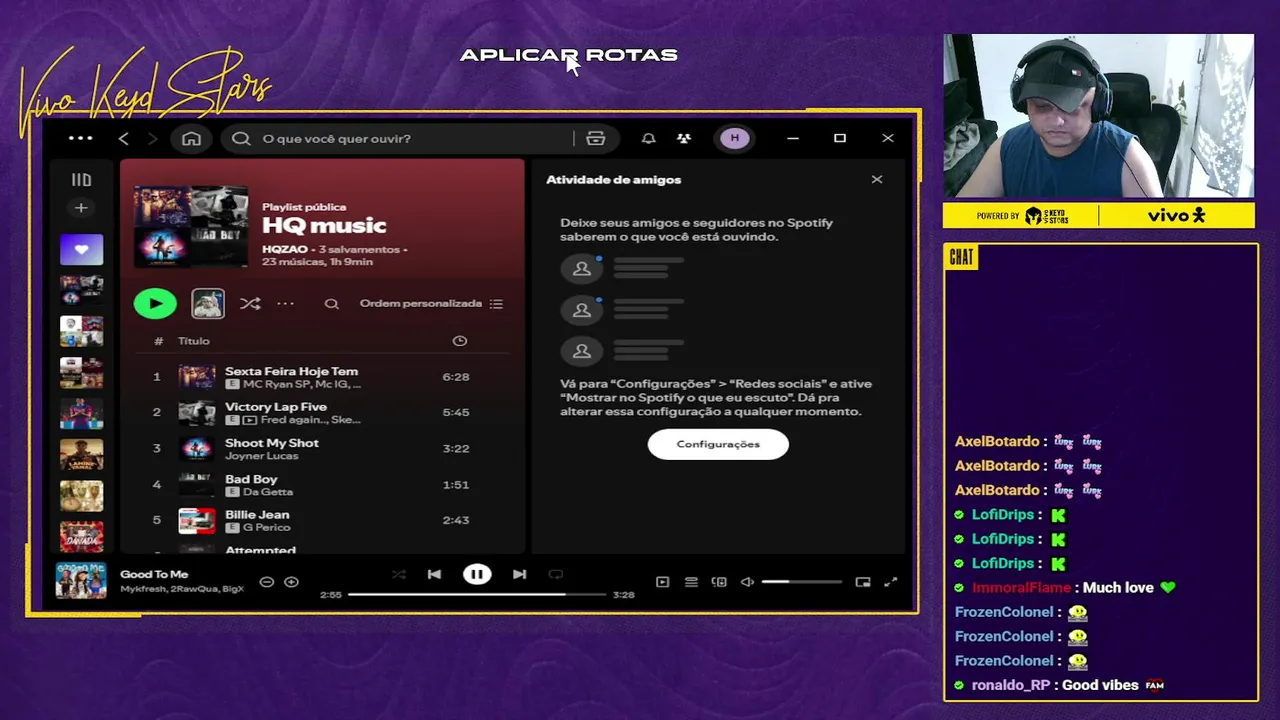Click the clock duration column header
The height and width of the screenshot is (720, 1280).
(x=460, y=341)
